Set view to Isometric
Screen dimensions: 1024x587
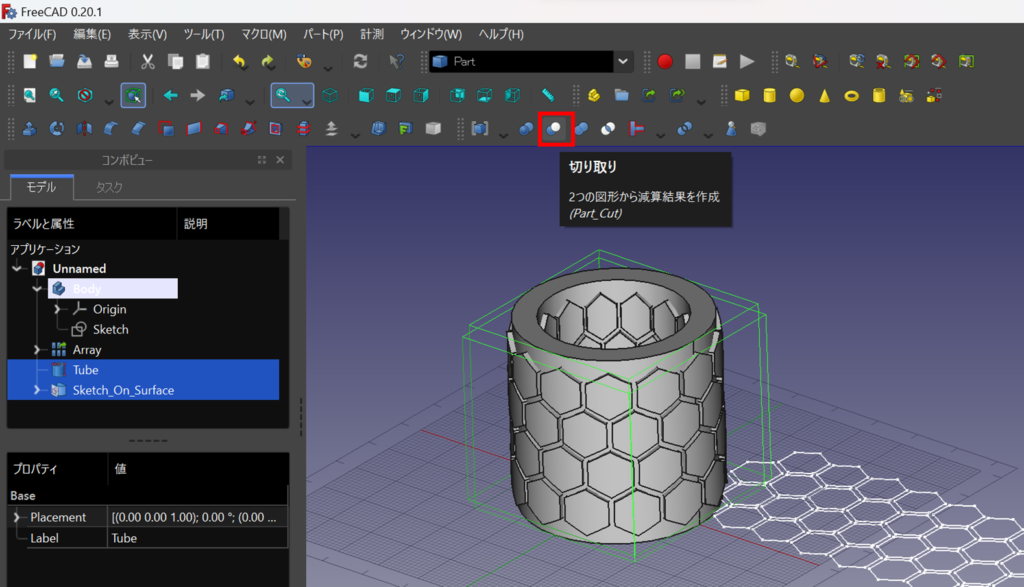coord(330,95)
